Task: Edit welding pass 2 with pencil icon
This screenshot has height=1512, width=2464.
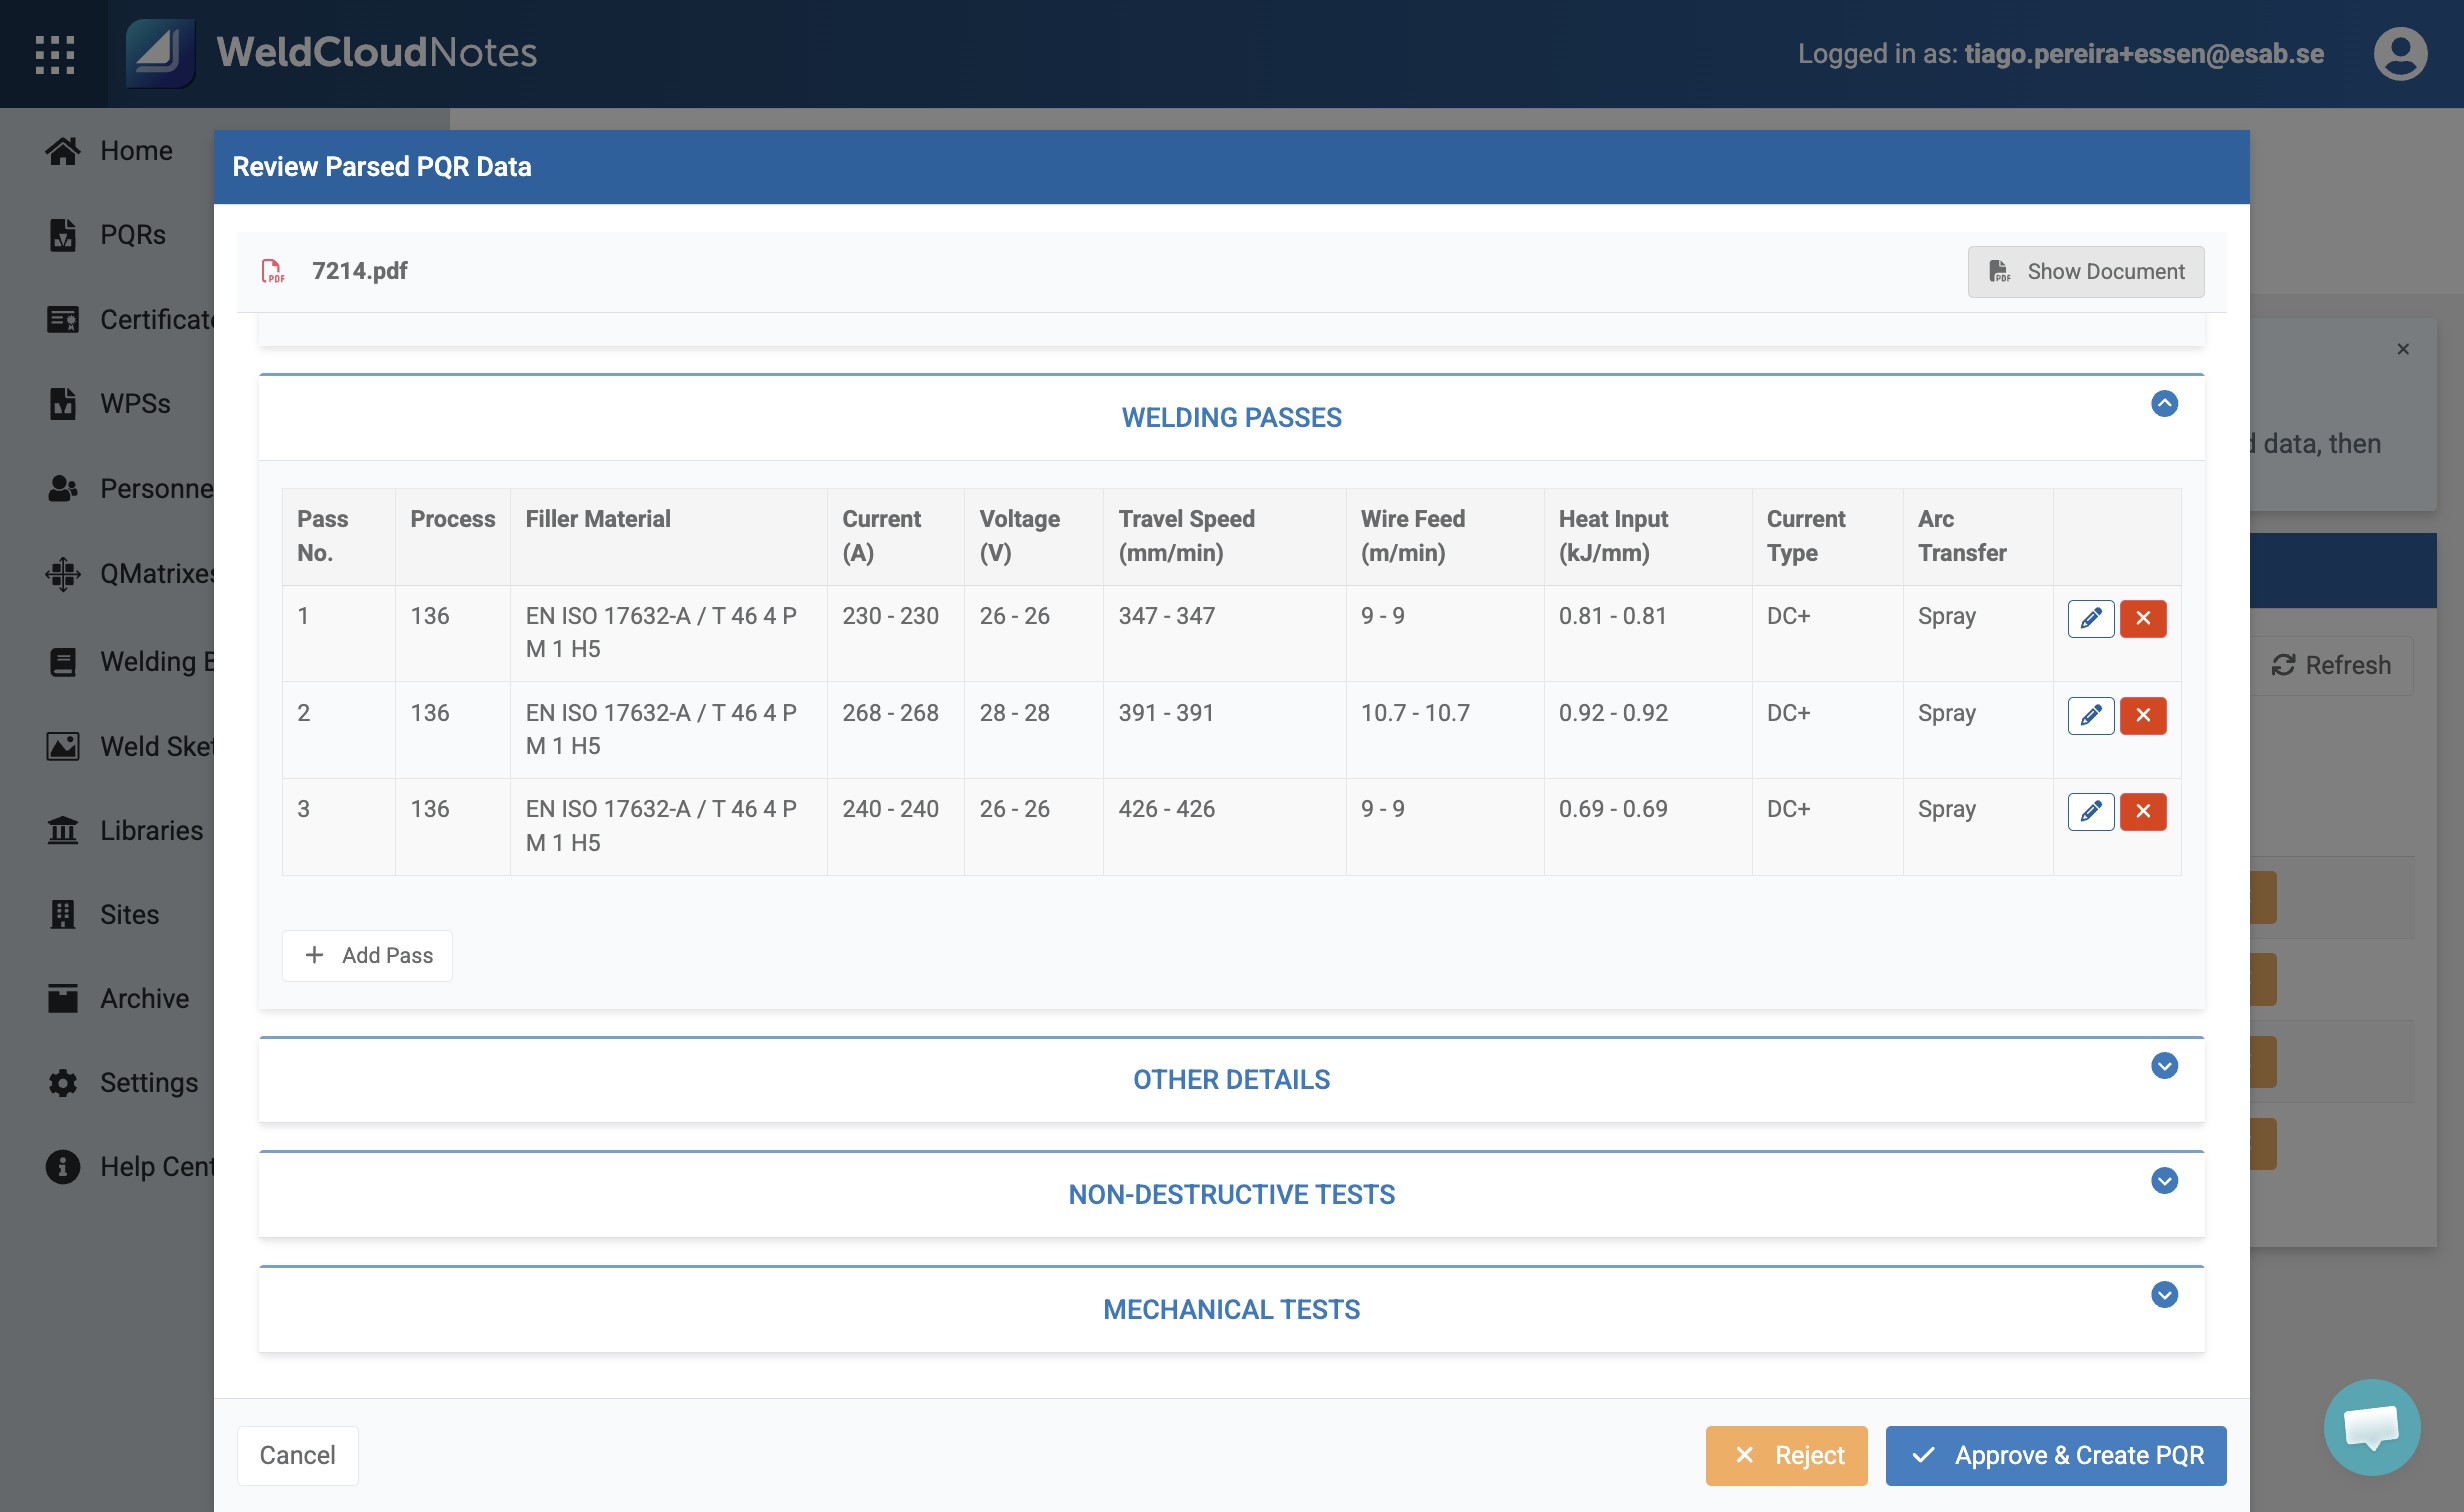Action: 2090,715
